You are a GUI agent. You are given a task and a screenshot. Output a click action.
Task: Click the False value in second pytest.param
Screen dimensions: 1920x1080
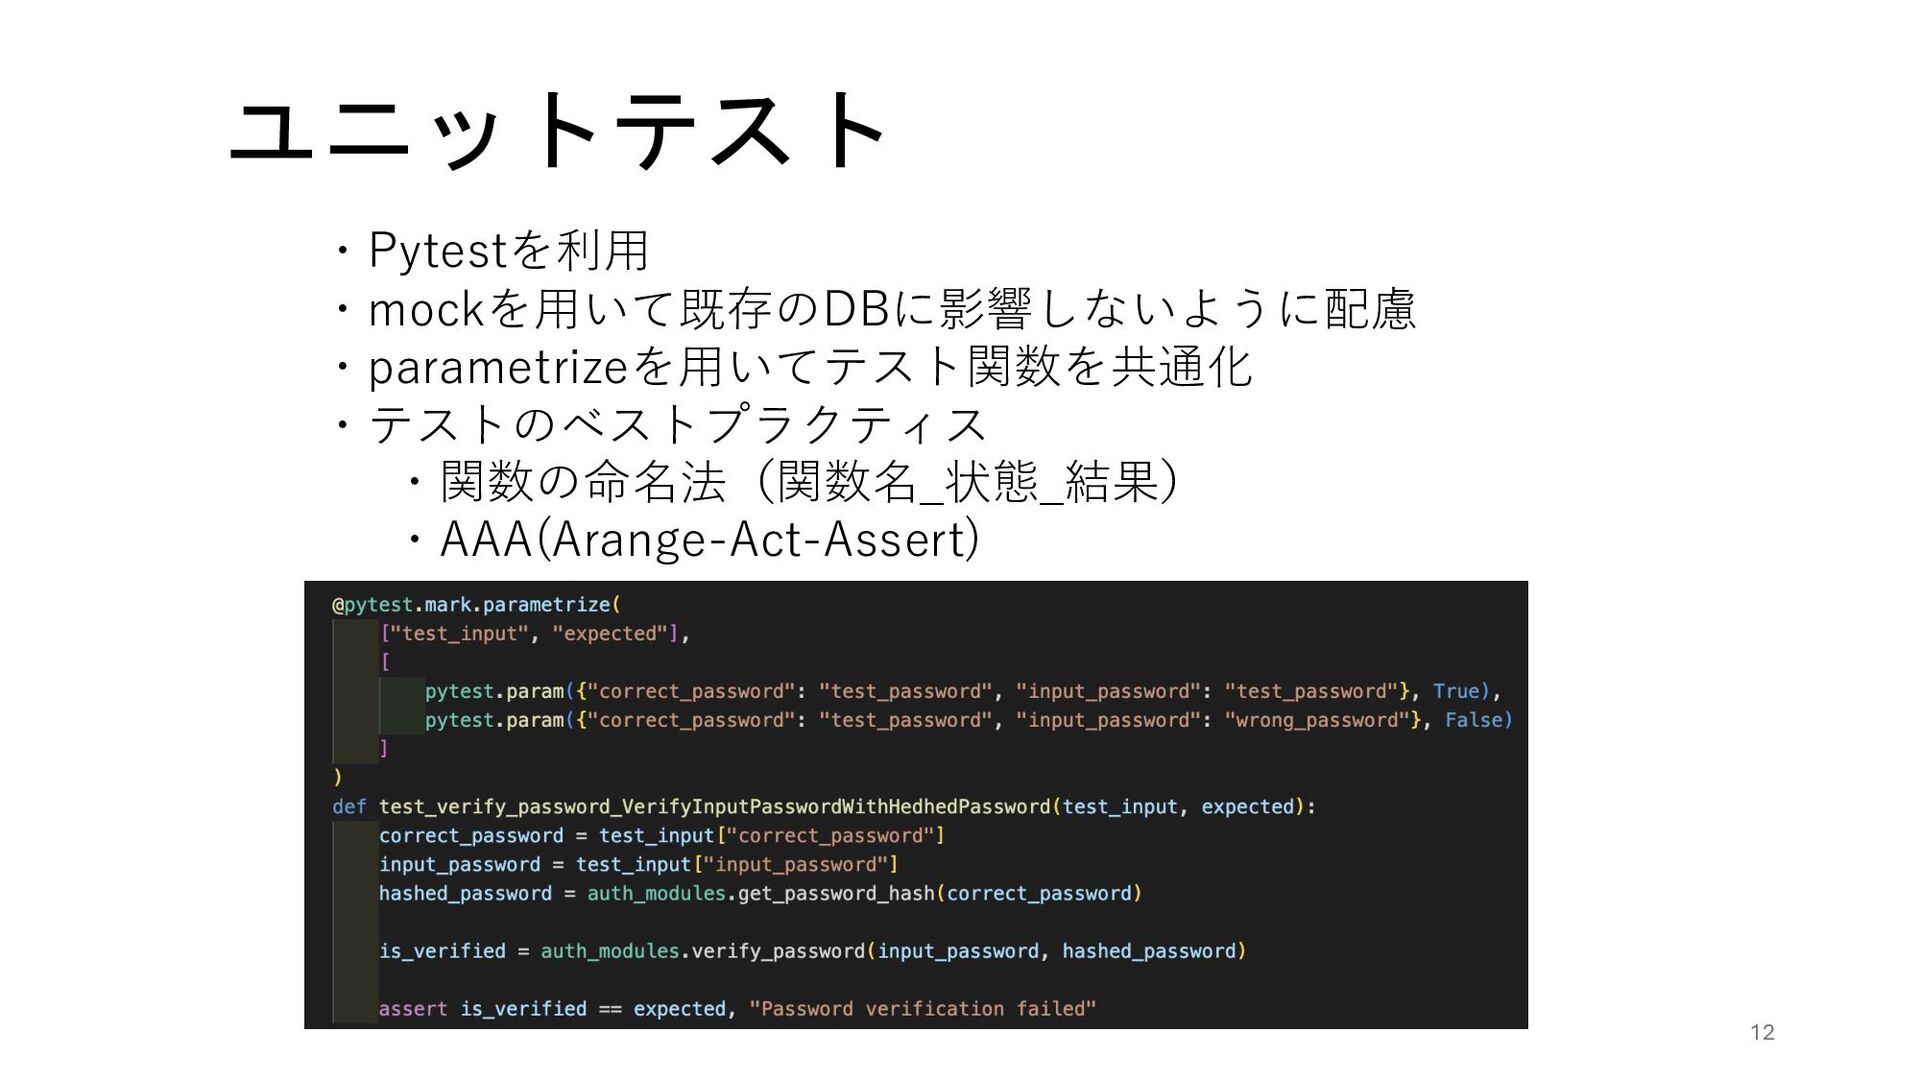point(1474,720)
